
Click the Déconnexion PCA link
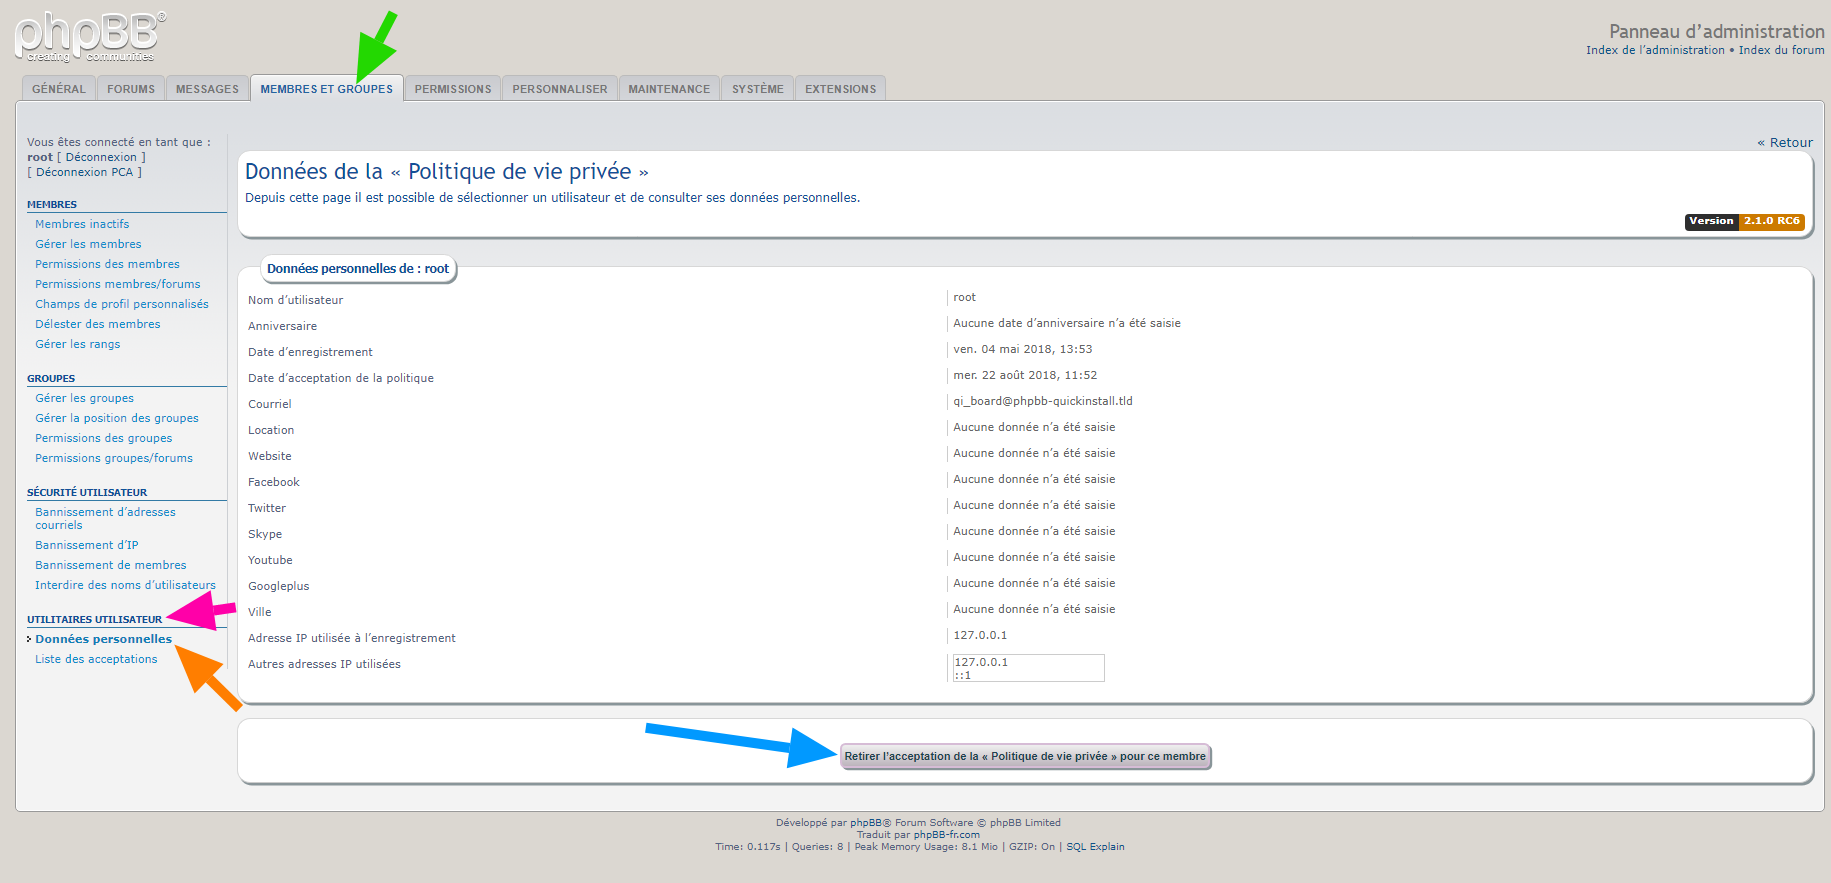(x=84, y=172)
